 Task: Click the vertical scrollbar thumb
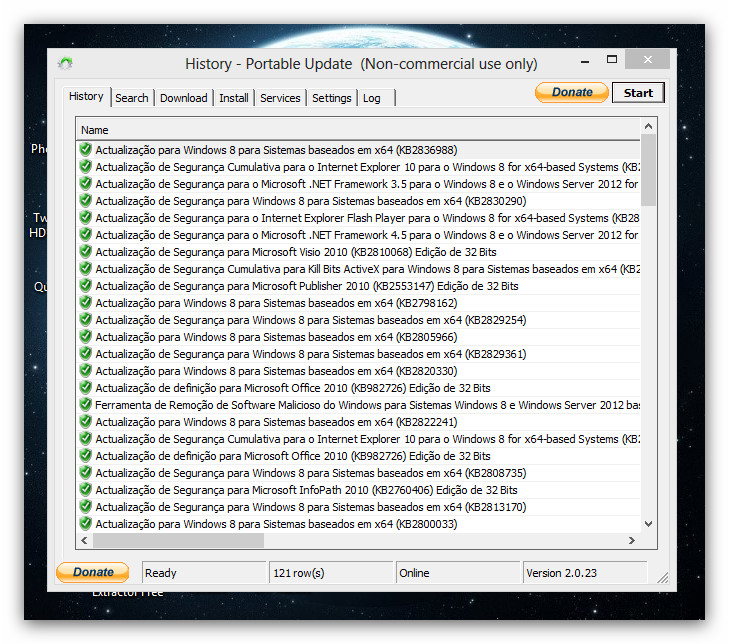(649, 170)
